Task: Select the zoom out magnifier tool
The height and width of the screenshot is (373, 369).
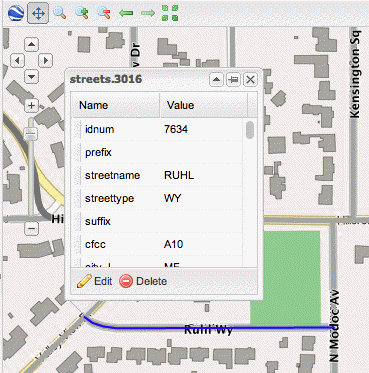Action: click(x=104, y=13)
